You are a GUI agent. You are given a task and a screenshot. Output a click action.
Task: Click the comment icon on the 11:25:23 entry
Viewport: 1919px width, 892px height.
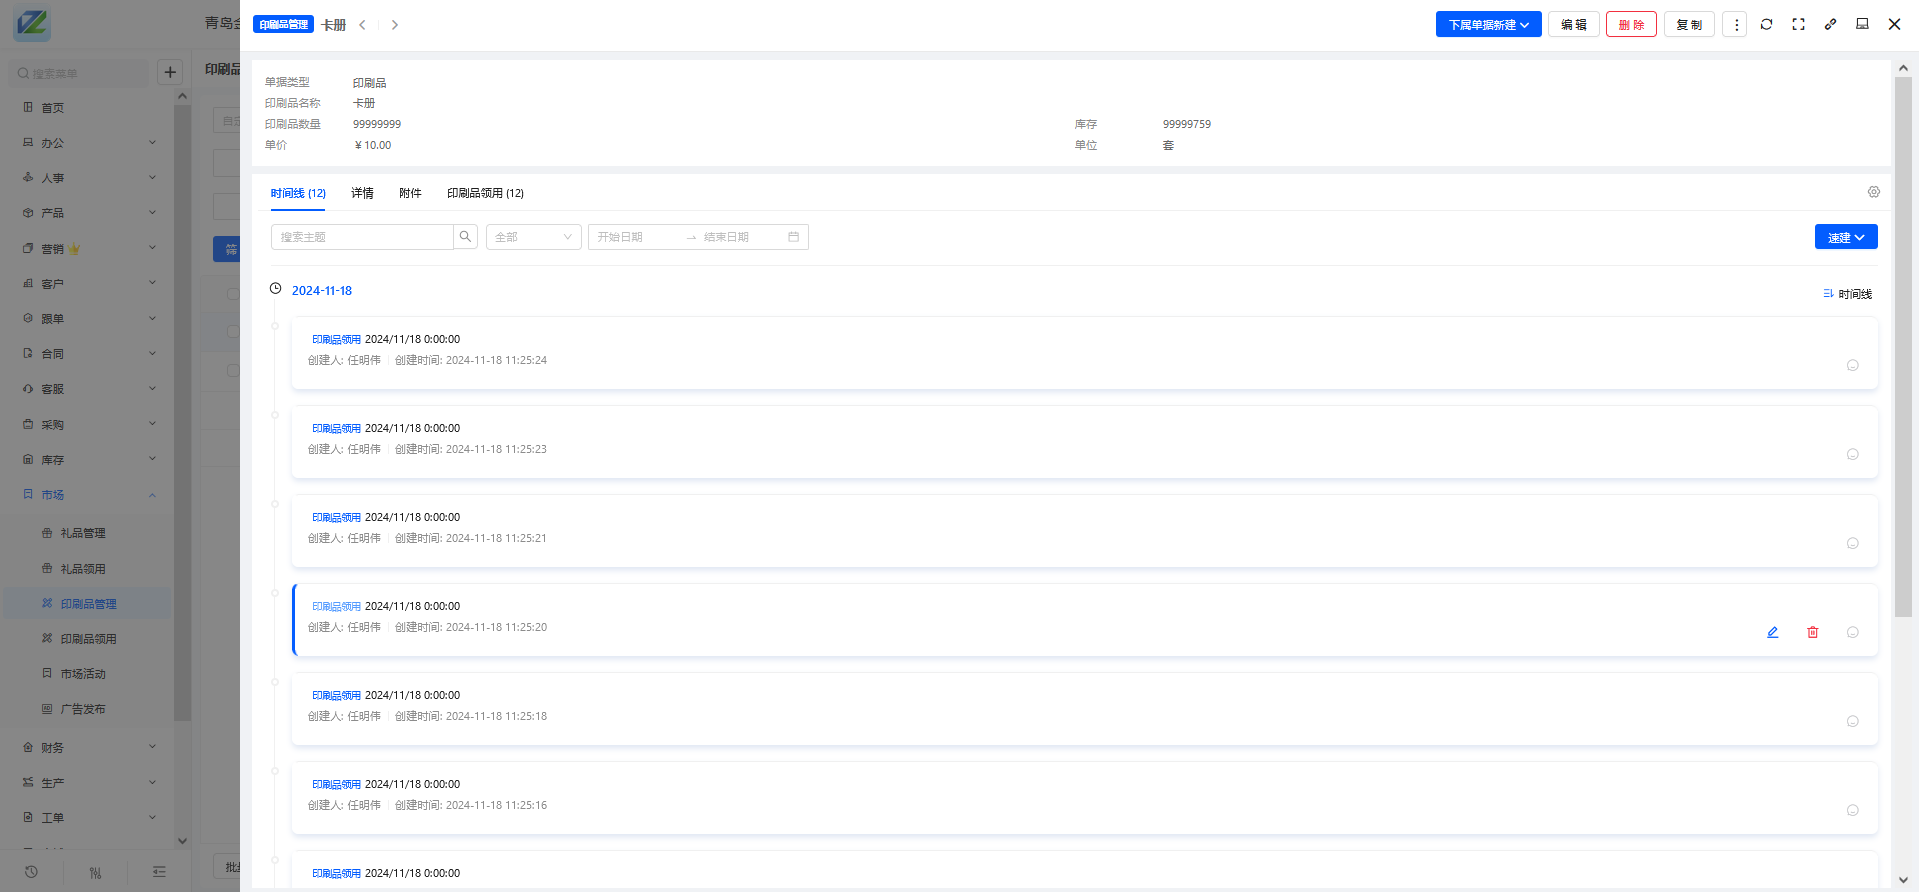1852,454
